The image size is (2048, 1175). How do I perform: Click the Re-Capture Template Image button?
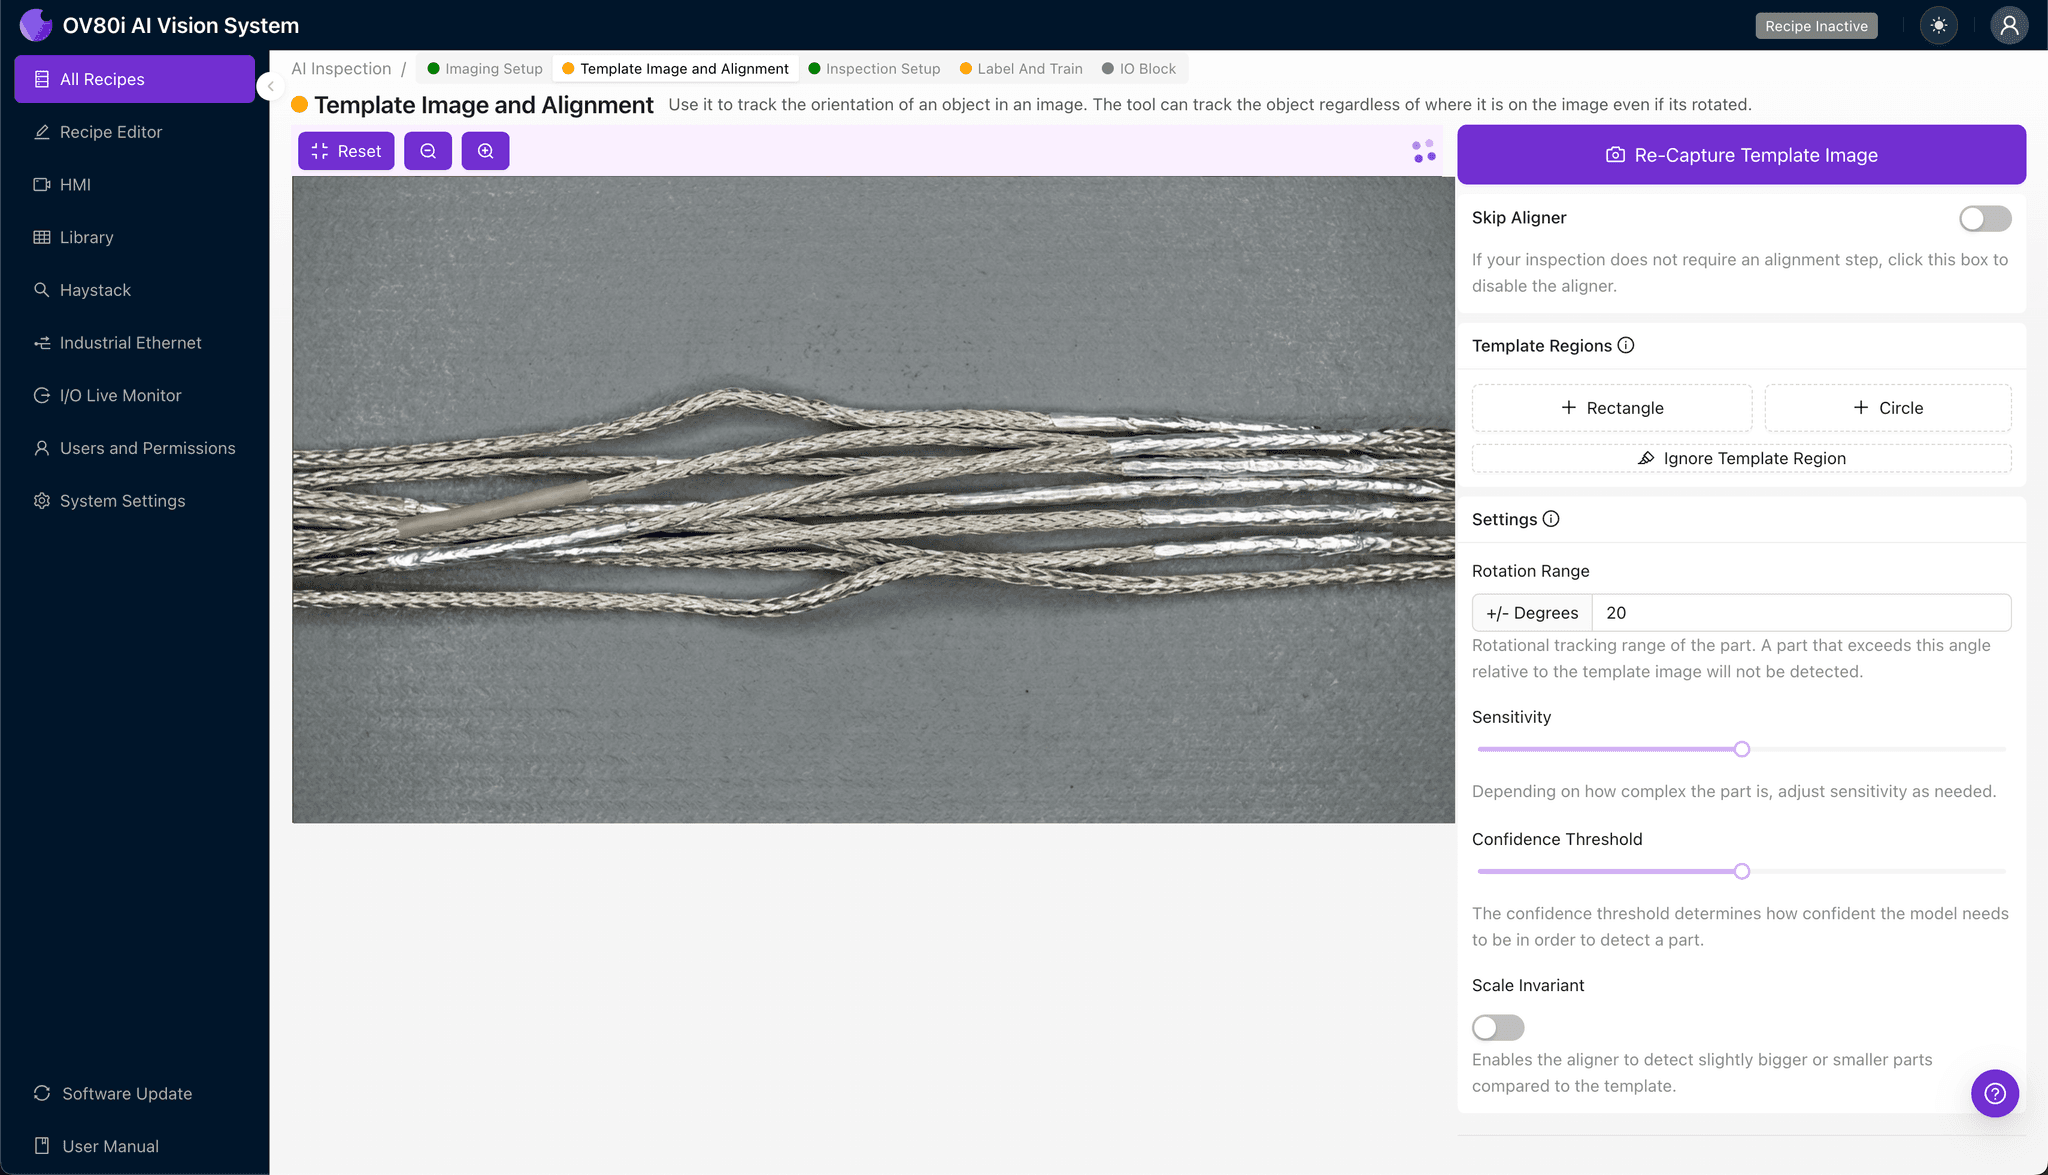[x=1740, y=155]
